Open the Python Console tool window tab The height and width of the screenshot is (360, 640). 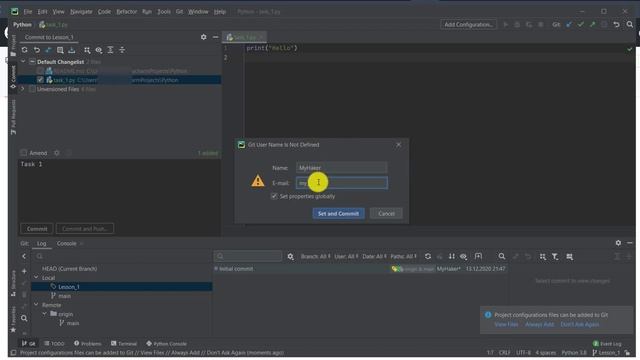(x=167, y=344)
